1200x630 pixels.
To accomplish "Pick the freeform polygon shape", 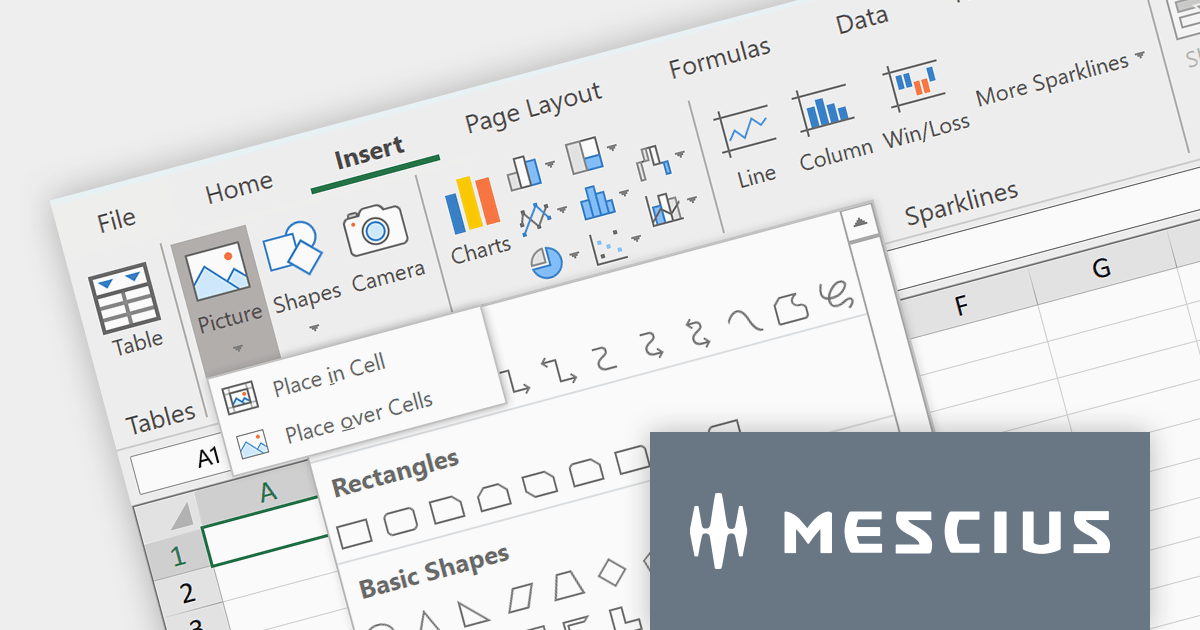I will [790, 308].
